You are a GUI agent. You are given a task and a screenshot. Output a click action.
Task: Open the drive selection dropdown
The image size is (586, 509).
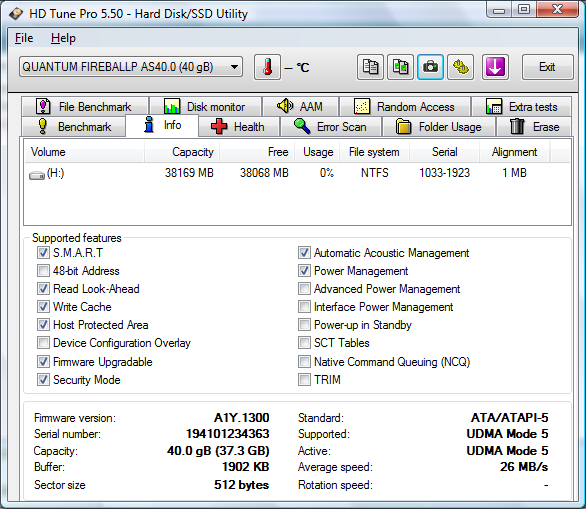pos(131,67)
